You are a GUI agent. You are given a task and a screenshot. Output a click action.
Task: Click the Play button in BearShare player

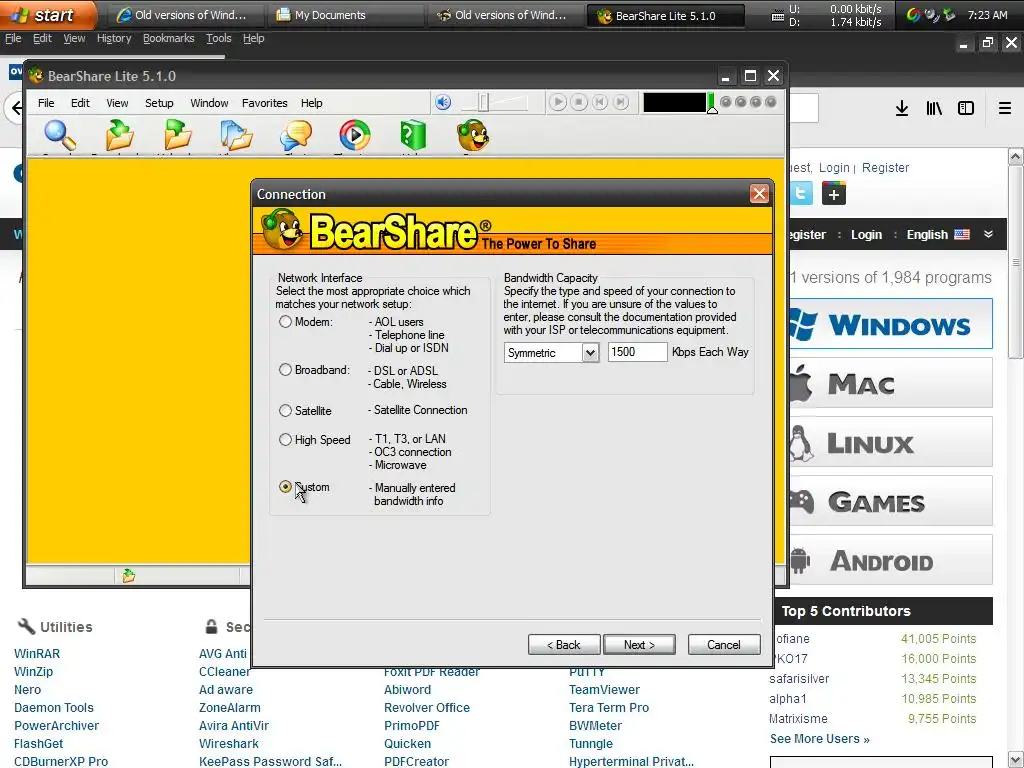coord(557,103)
